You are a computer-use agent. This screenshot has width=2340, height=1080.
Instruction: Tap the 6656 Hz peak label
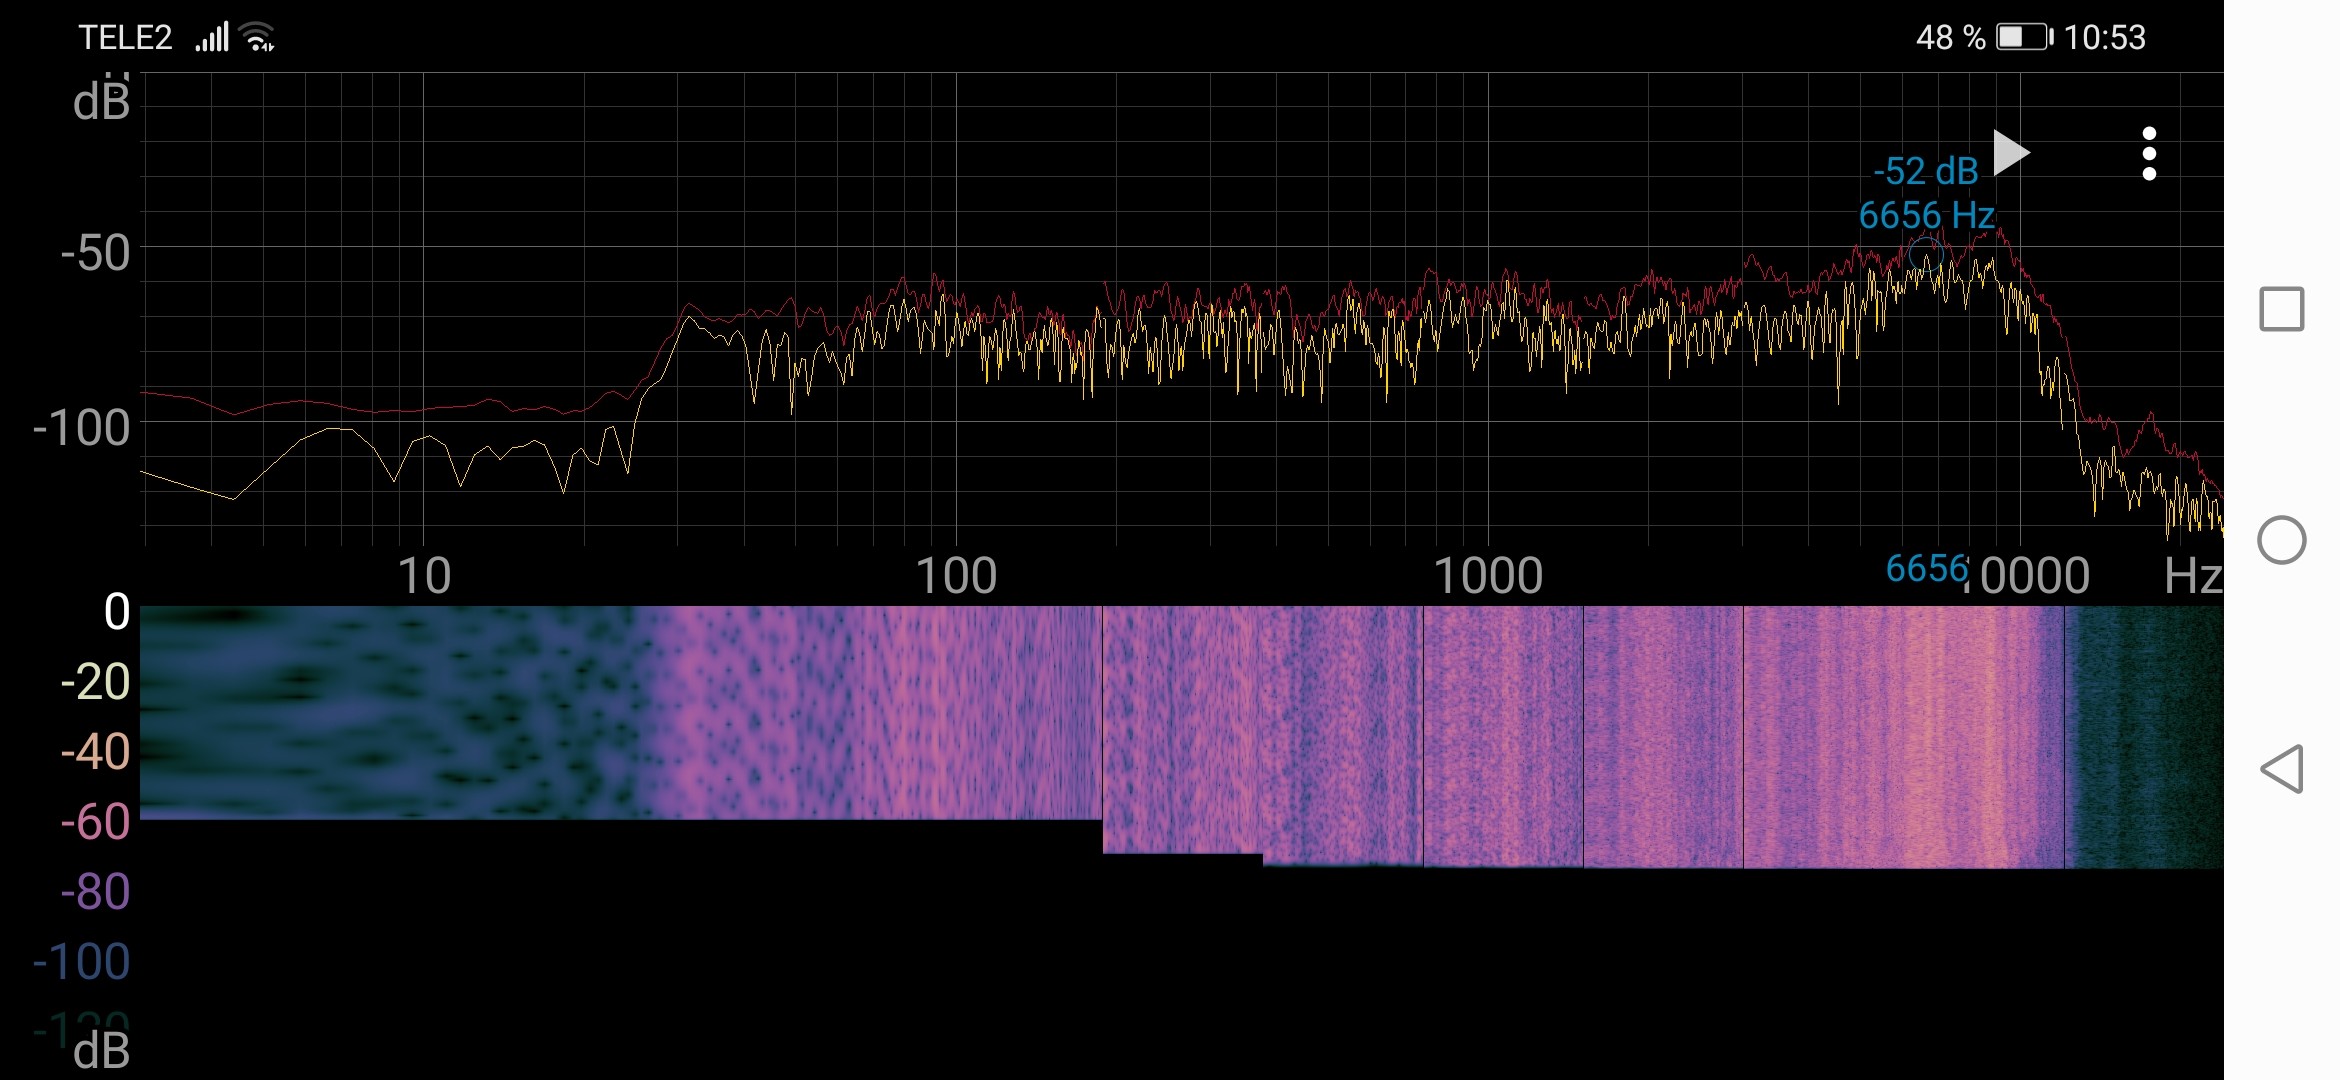click(1927, 215)
